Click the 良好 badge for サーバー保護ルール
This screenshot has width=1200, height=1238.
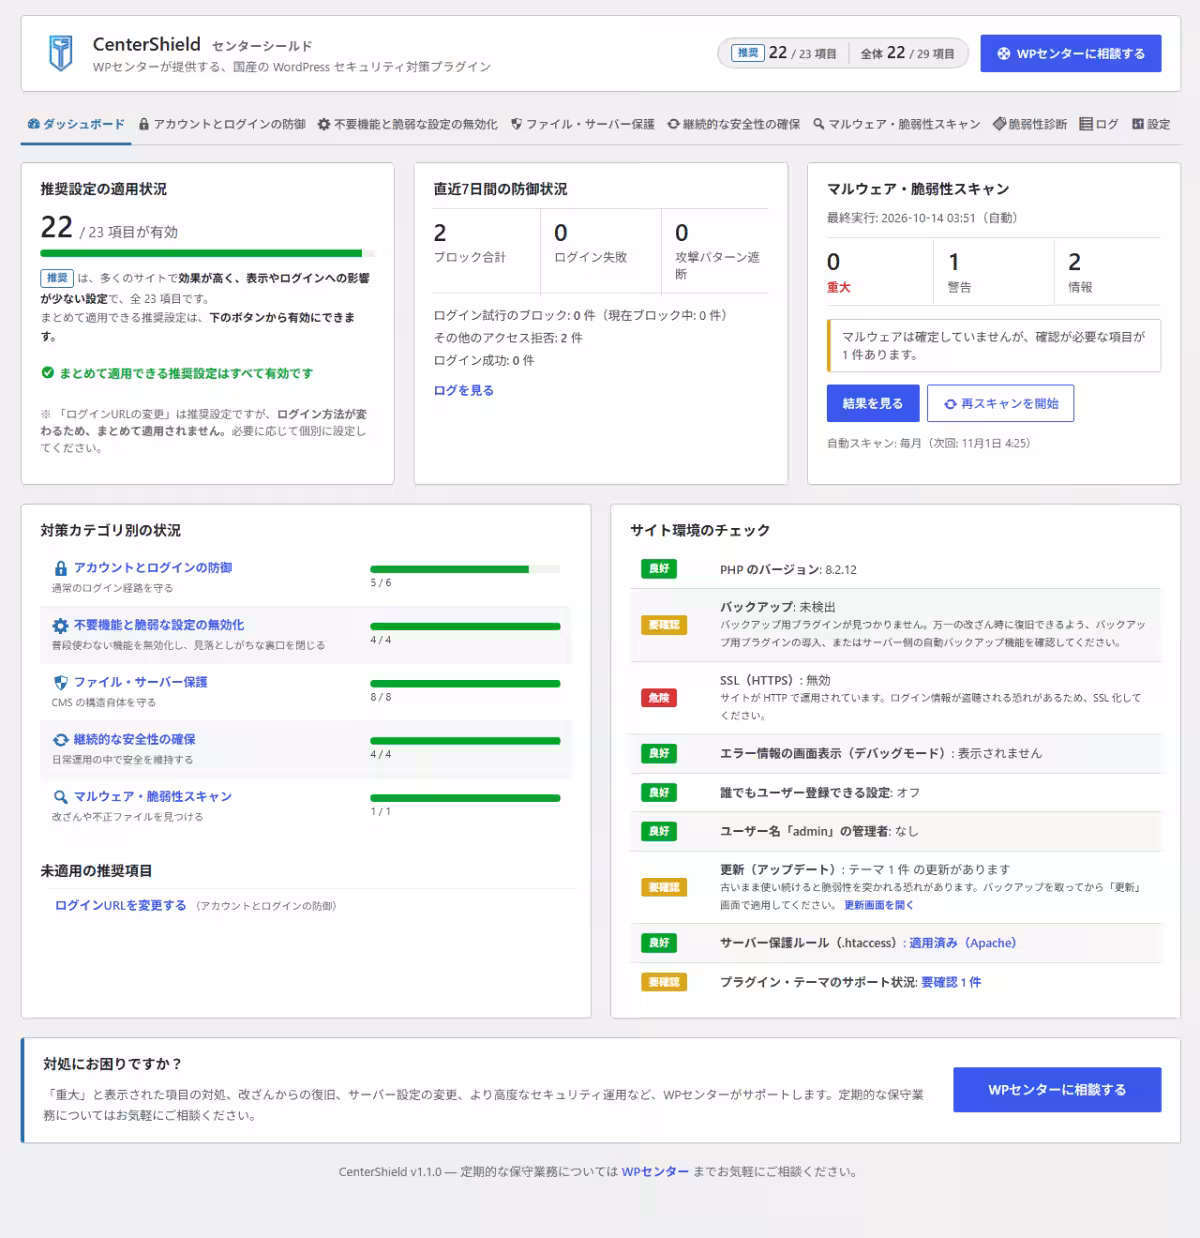pos(659,943)
